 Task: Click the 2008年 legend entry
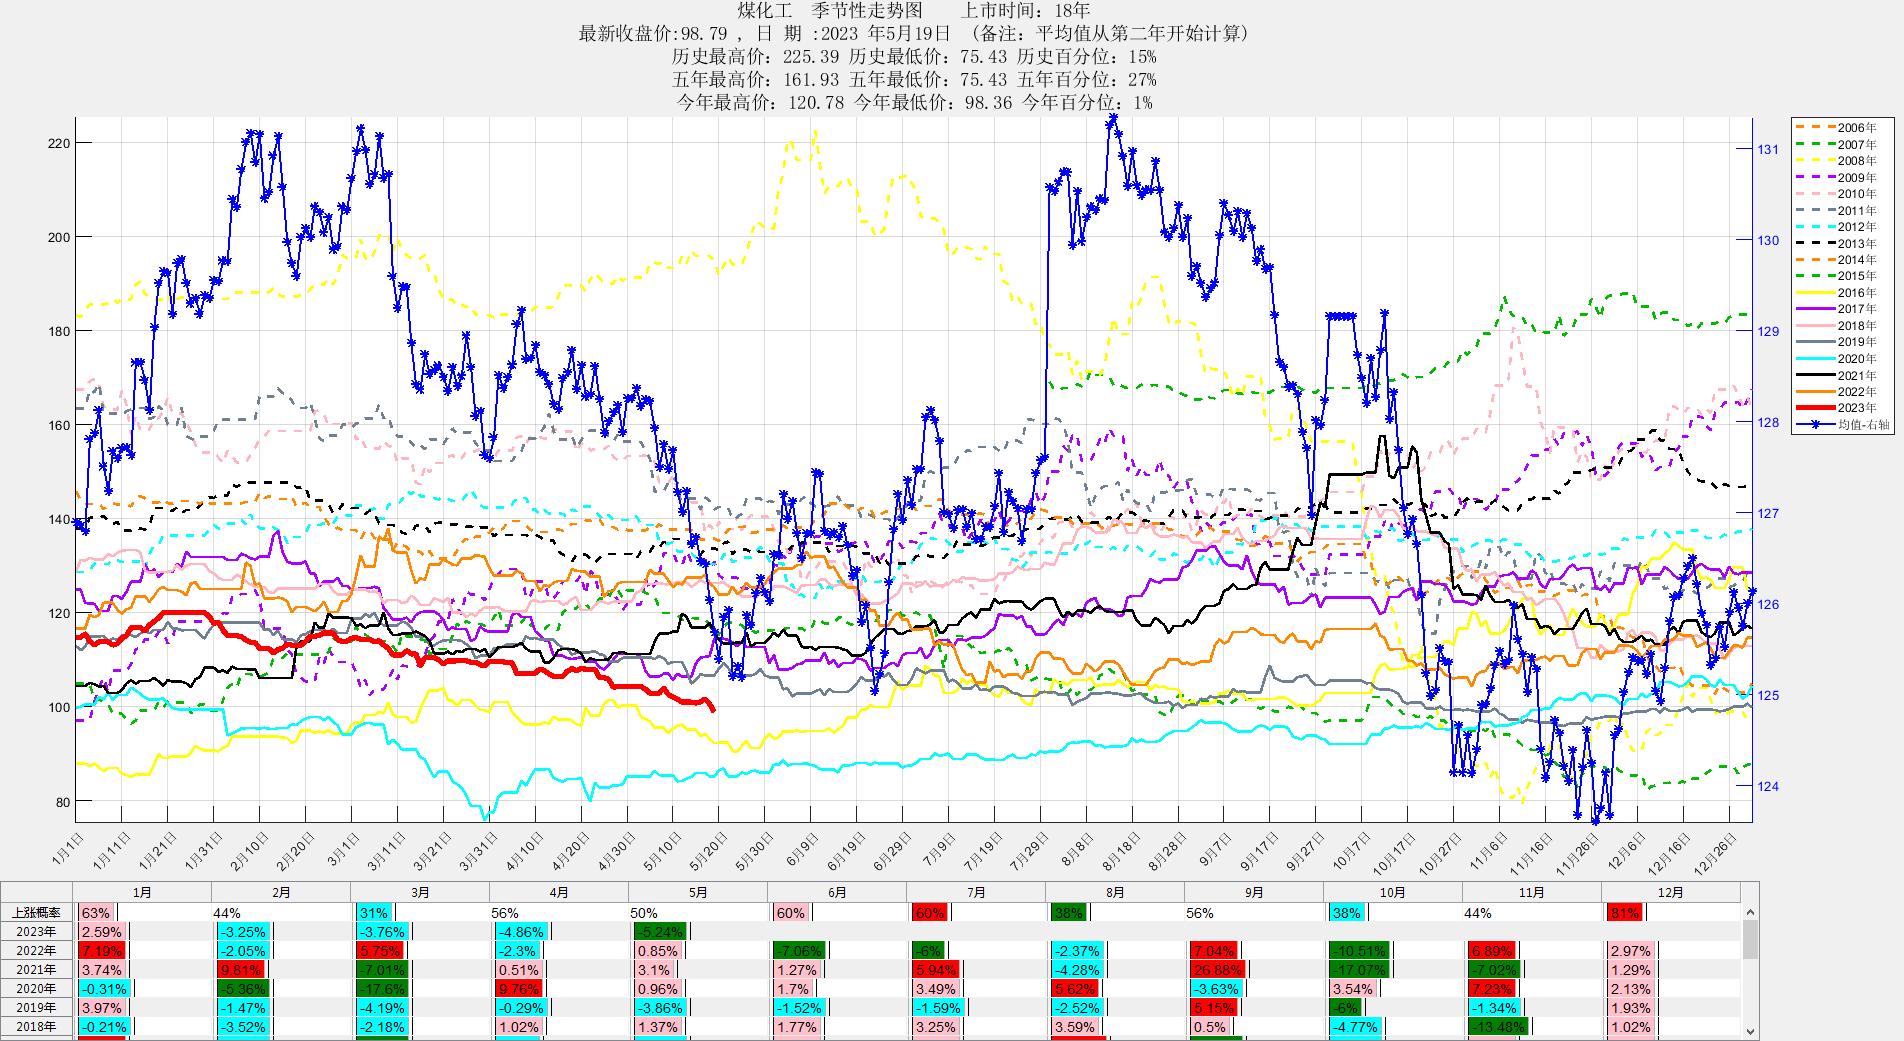[1856, 161]
